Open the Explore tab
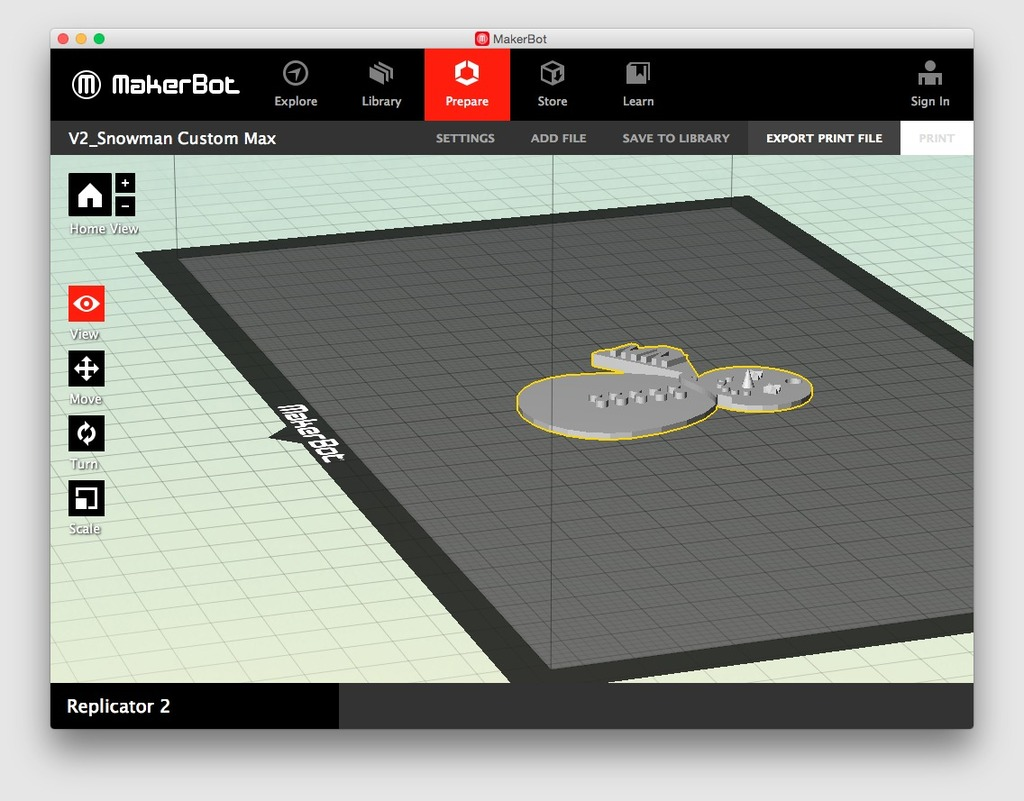This screenshot has width=1024, height=801. pos(296,84)
